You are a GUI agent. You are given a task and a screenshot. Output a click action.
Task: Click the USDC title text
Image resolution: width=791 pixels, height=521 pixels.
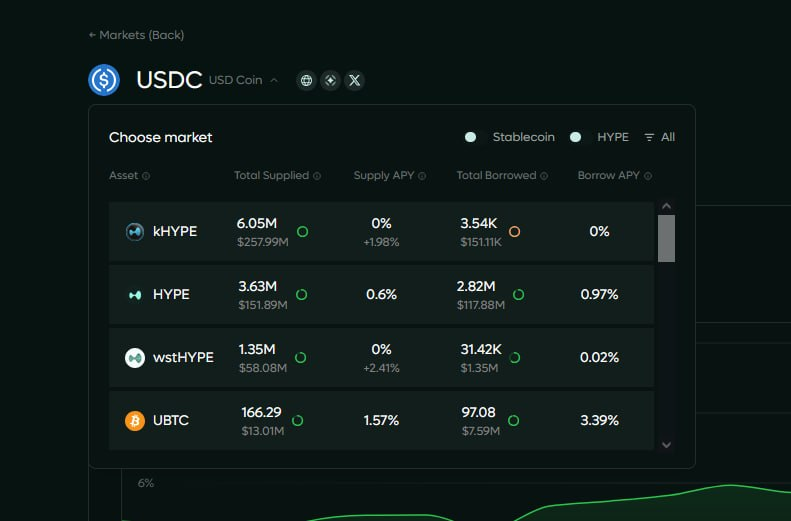(x=169, y=80)
